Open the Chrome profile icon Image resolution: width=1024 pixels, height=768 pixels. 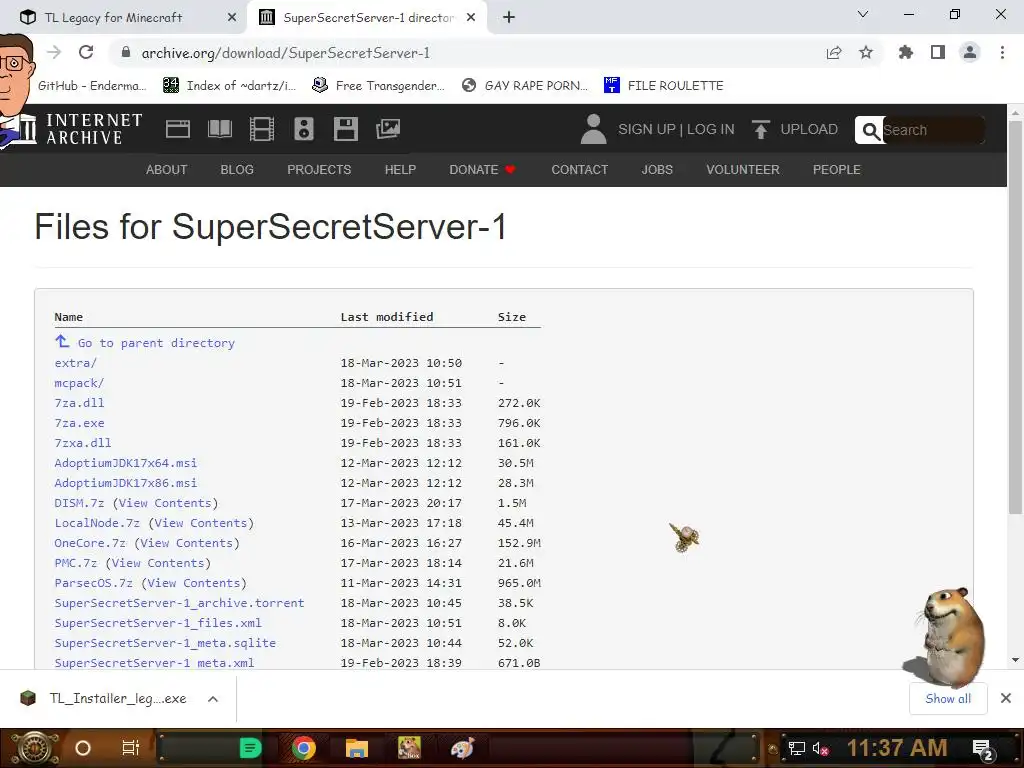[x=970, y=52]
